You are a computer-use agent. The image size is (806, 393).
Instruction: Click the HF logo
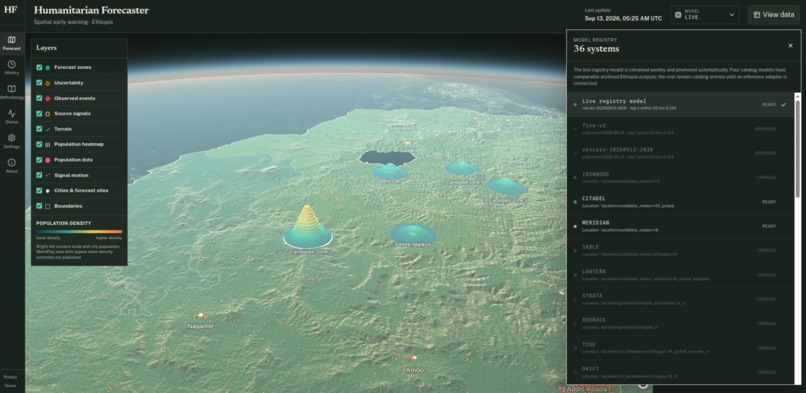coord(10,10)
